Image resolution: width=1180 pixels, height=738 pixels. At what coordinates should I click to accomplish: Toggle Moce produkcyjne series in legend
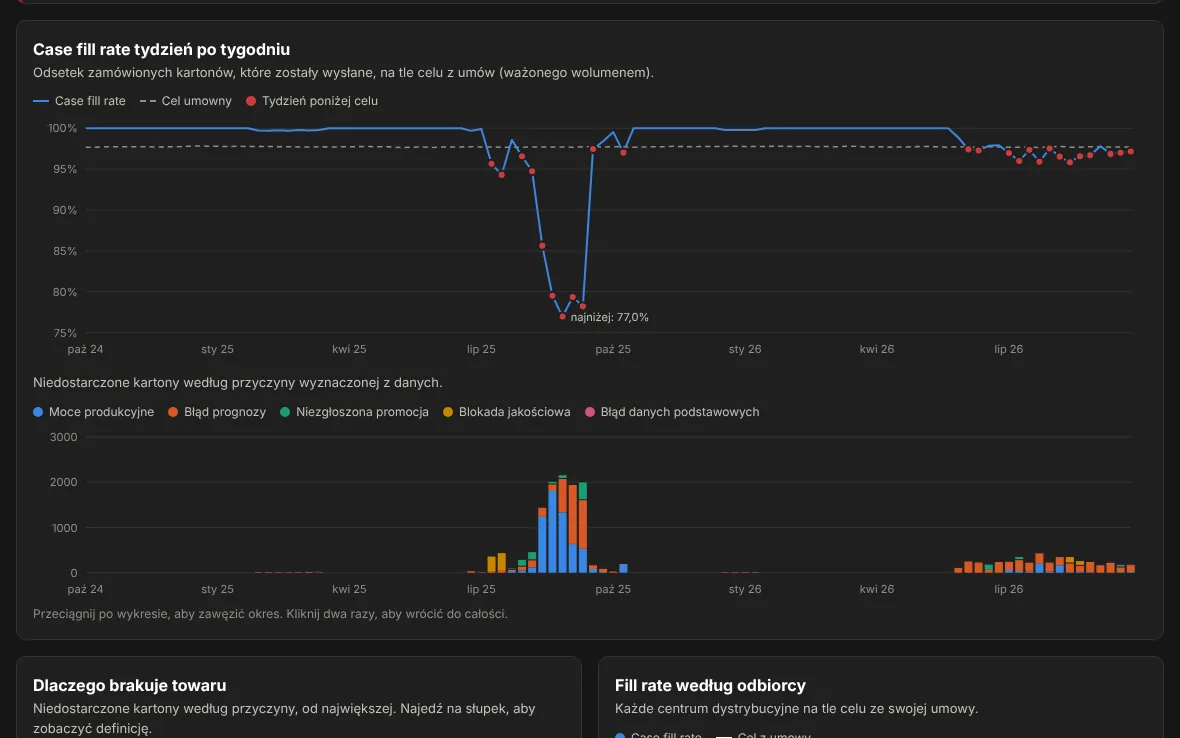93,412
